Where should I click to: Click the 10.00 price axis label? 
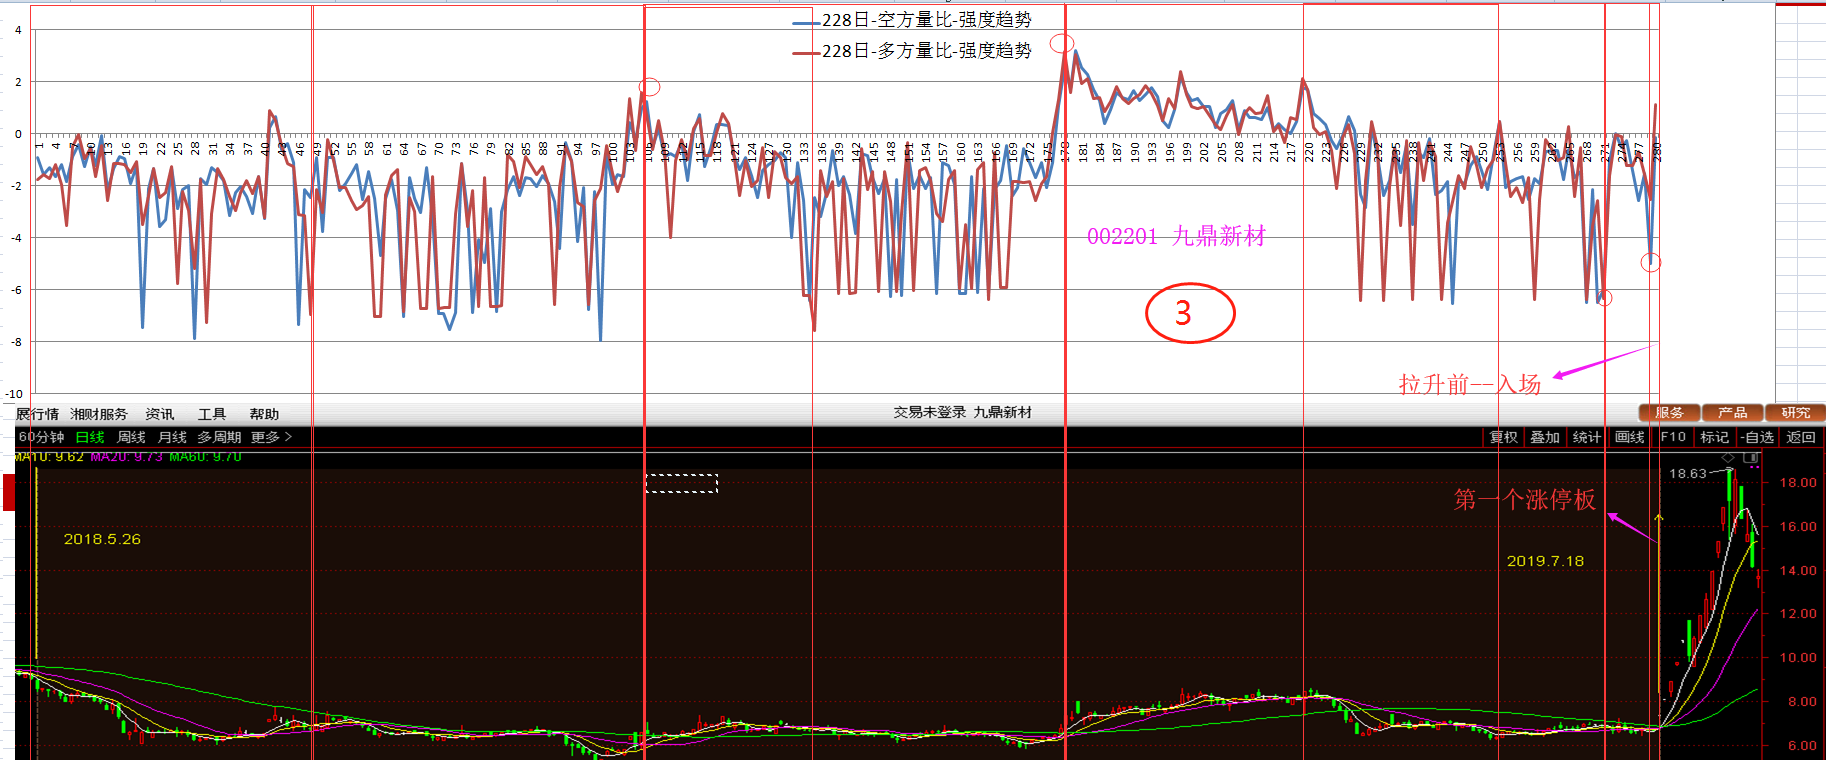pos(1798,658)
